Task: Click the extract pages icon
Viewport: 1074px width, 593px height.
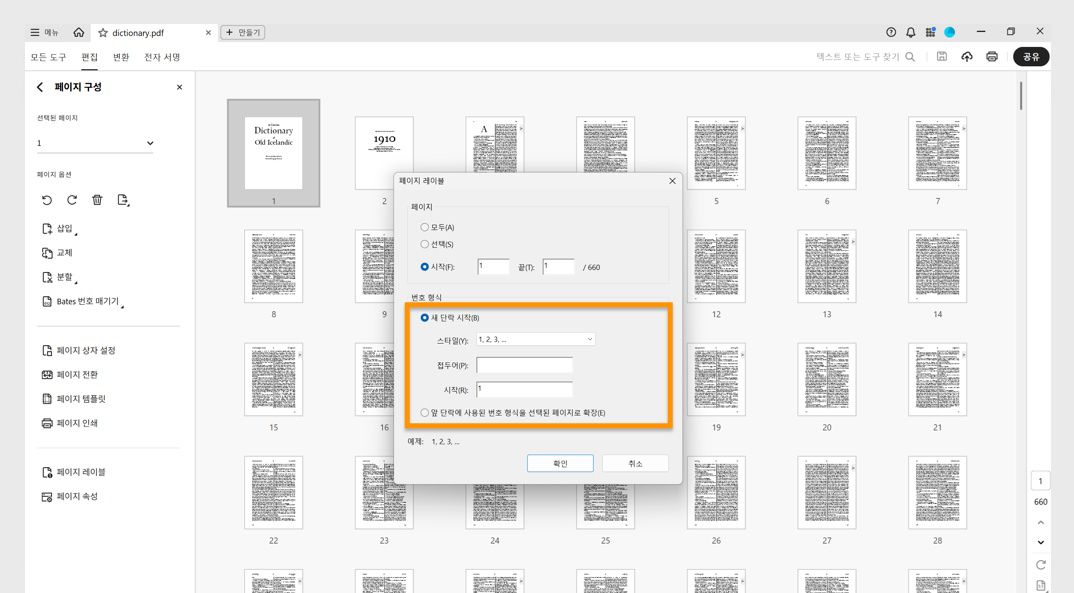Action: point(123,200)
